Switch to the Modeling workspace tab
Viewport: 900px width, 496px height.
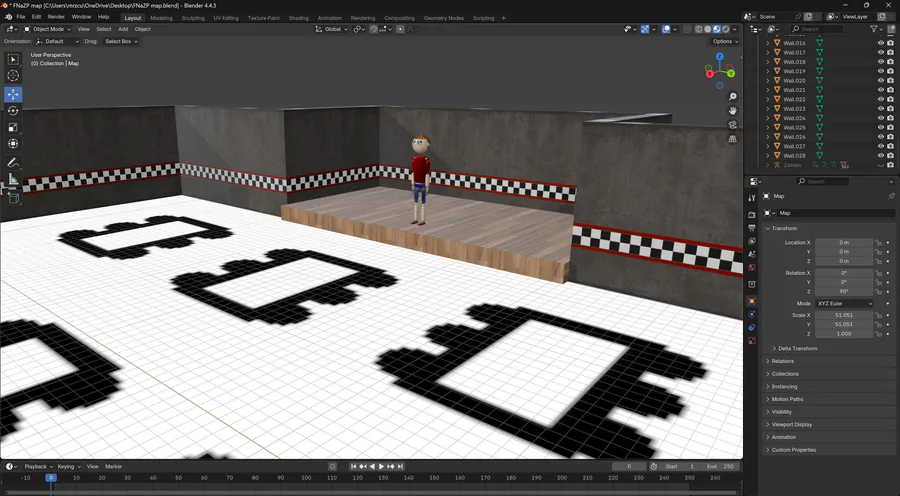(x=161, y=18)
